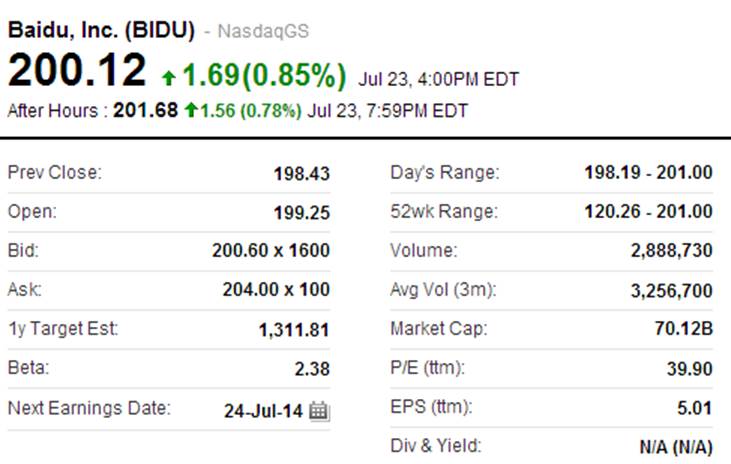
Task: Click the after-hours green up arrow
Action: tap(190, 110)
